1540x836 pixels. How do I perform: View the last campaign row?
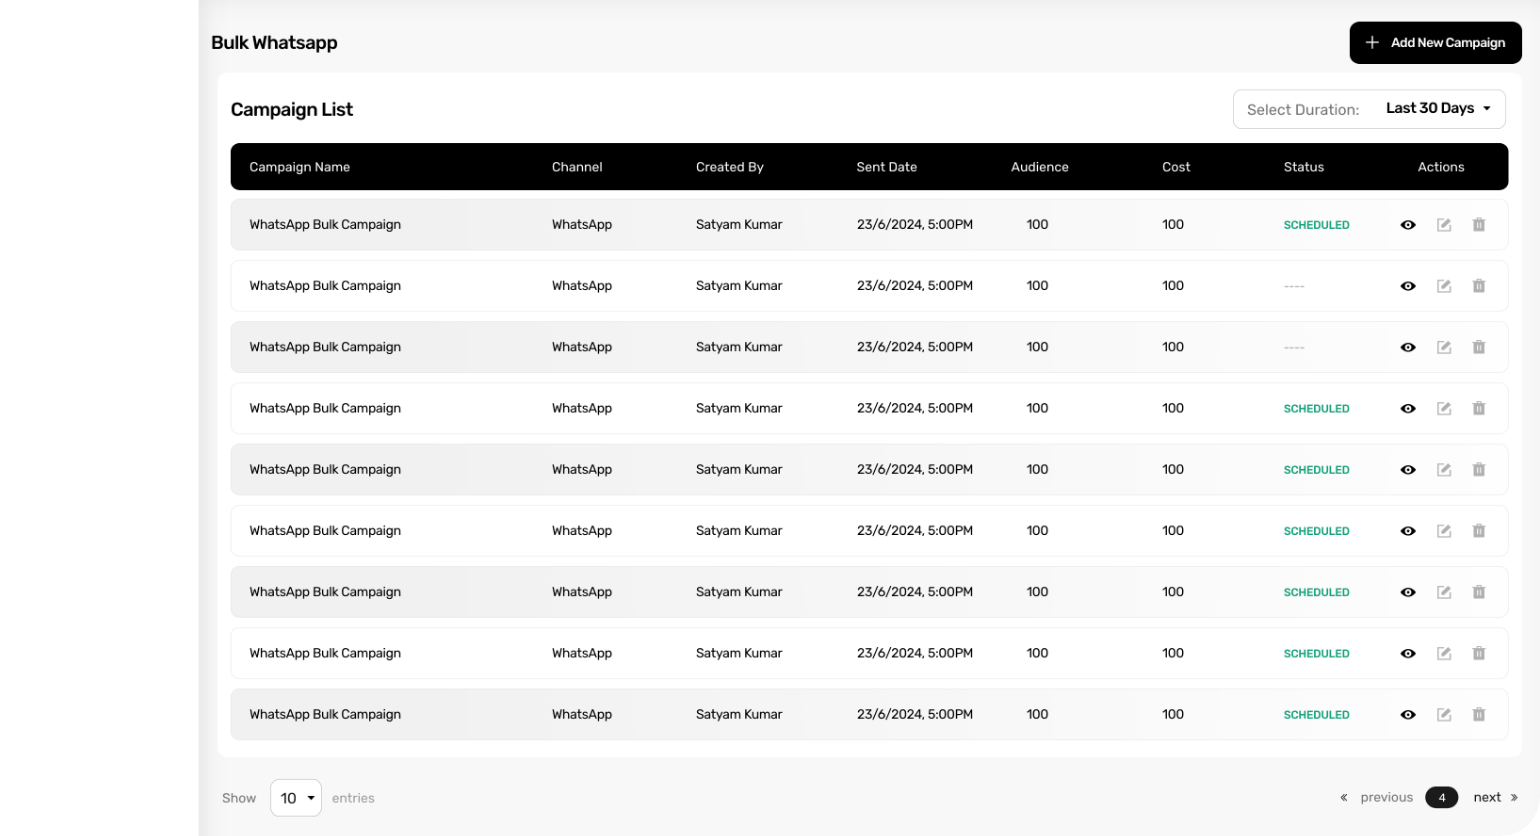(x=1408, y=715)
